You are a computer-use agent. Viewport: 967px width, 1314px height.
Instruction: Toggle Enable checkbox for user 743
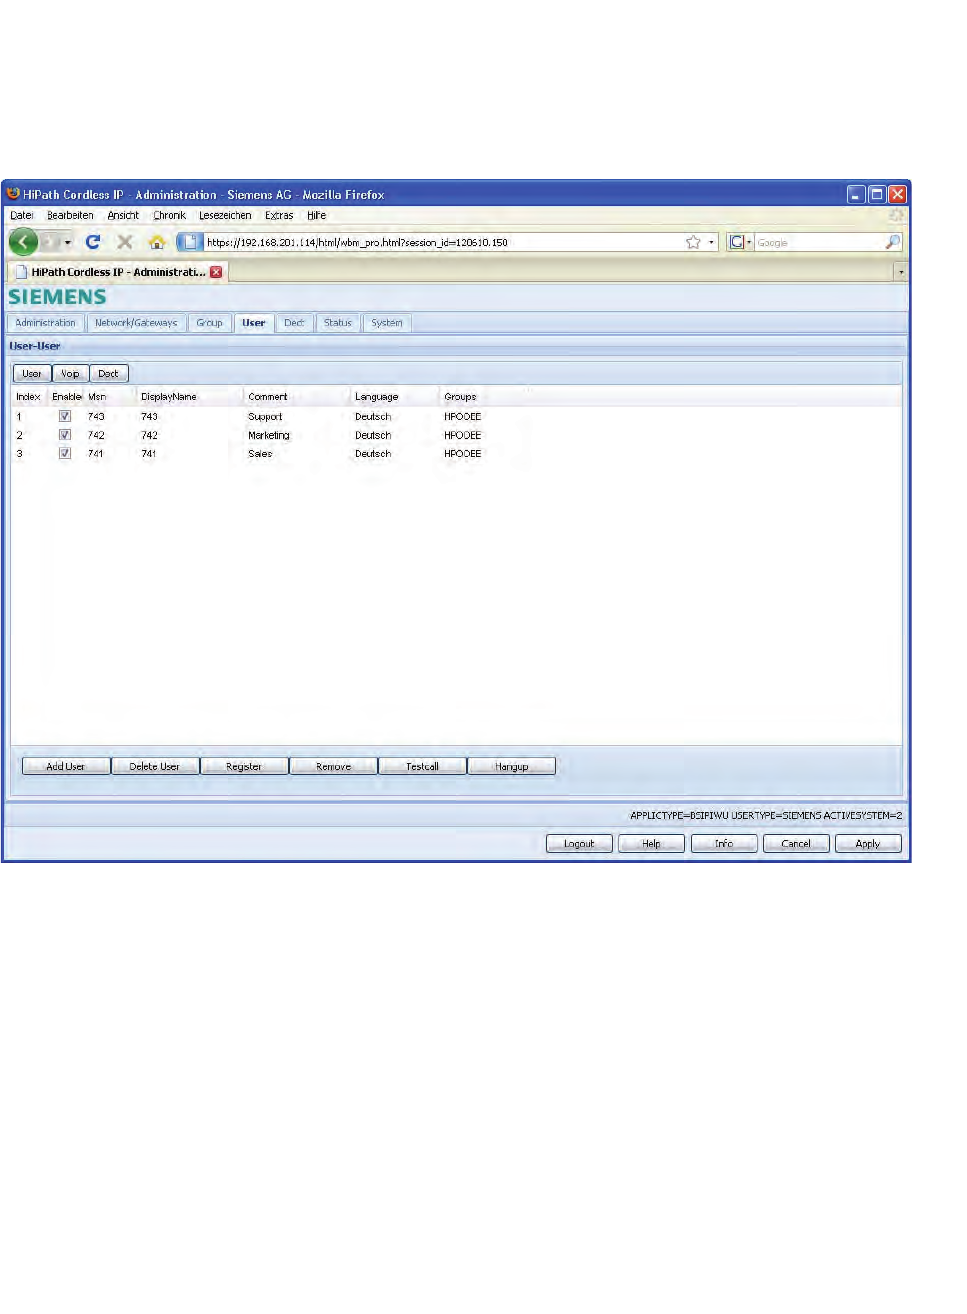65,416
